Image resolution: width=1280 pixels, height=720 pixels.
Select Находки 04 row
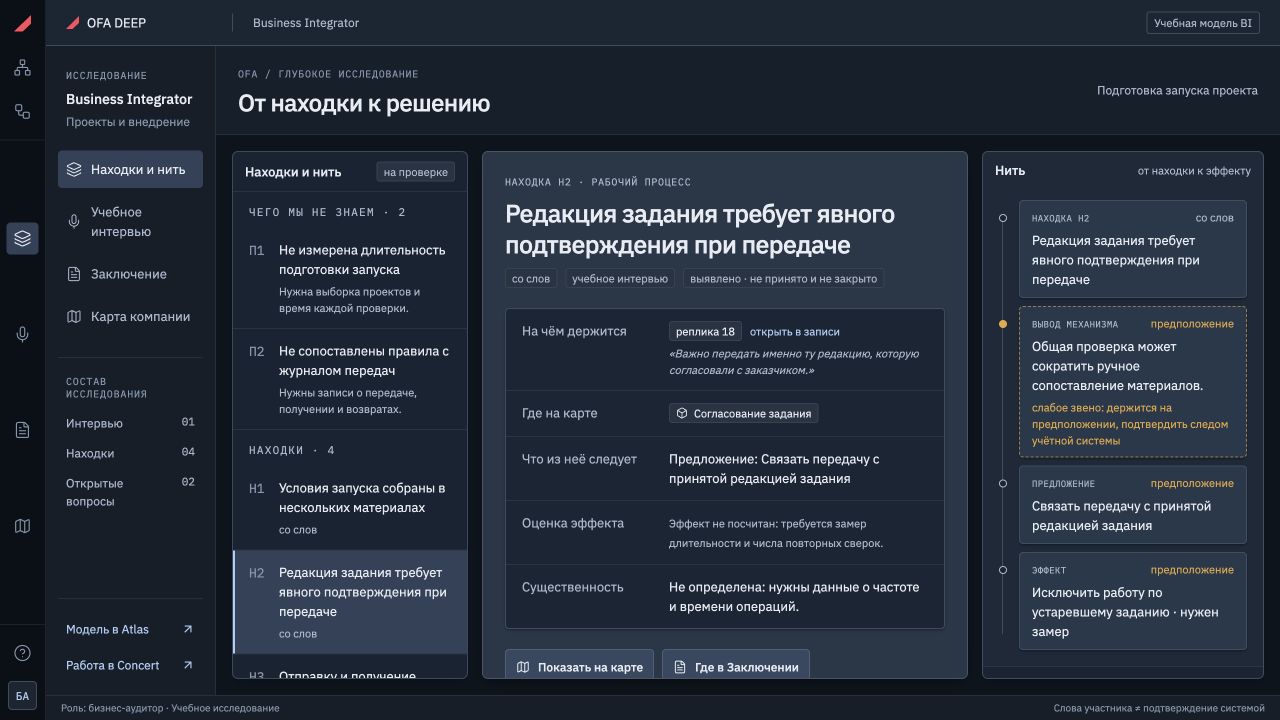coord(130,453)
